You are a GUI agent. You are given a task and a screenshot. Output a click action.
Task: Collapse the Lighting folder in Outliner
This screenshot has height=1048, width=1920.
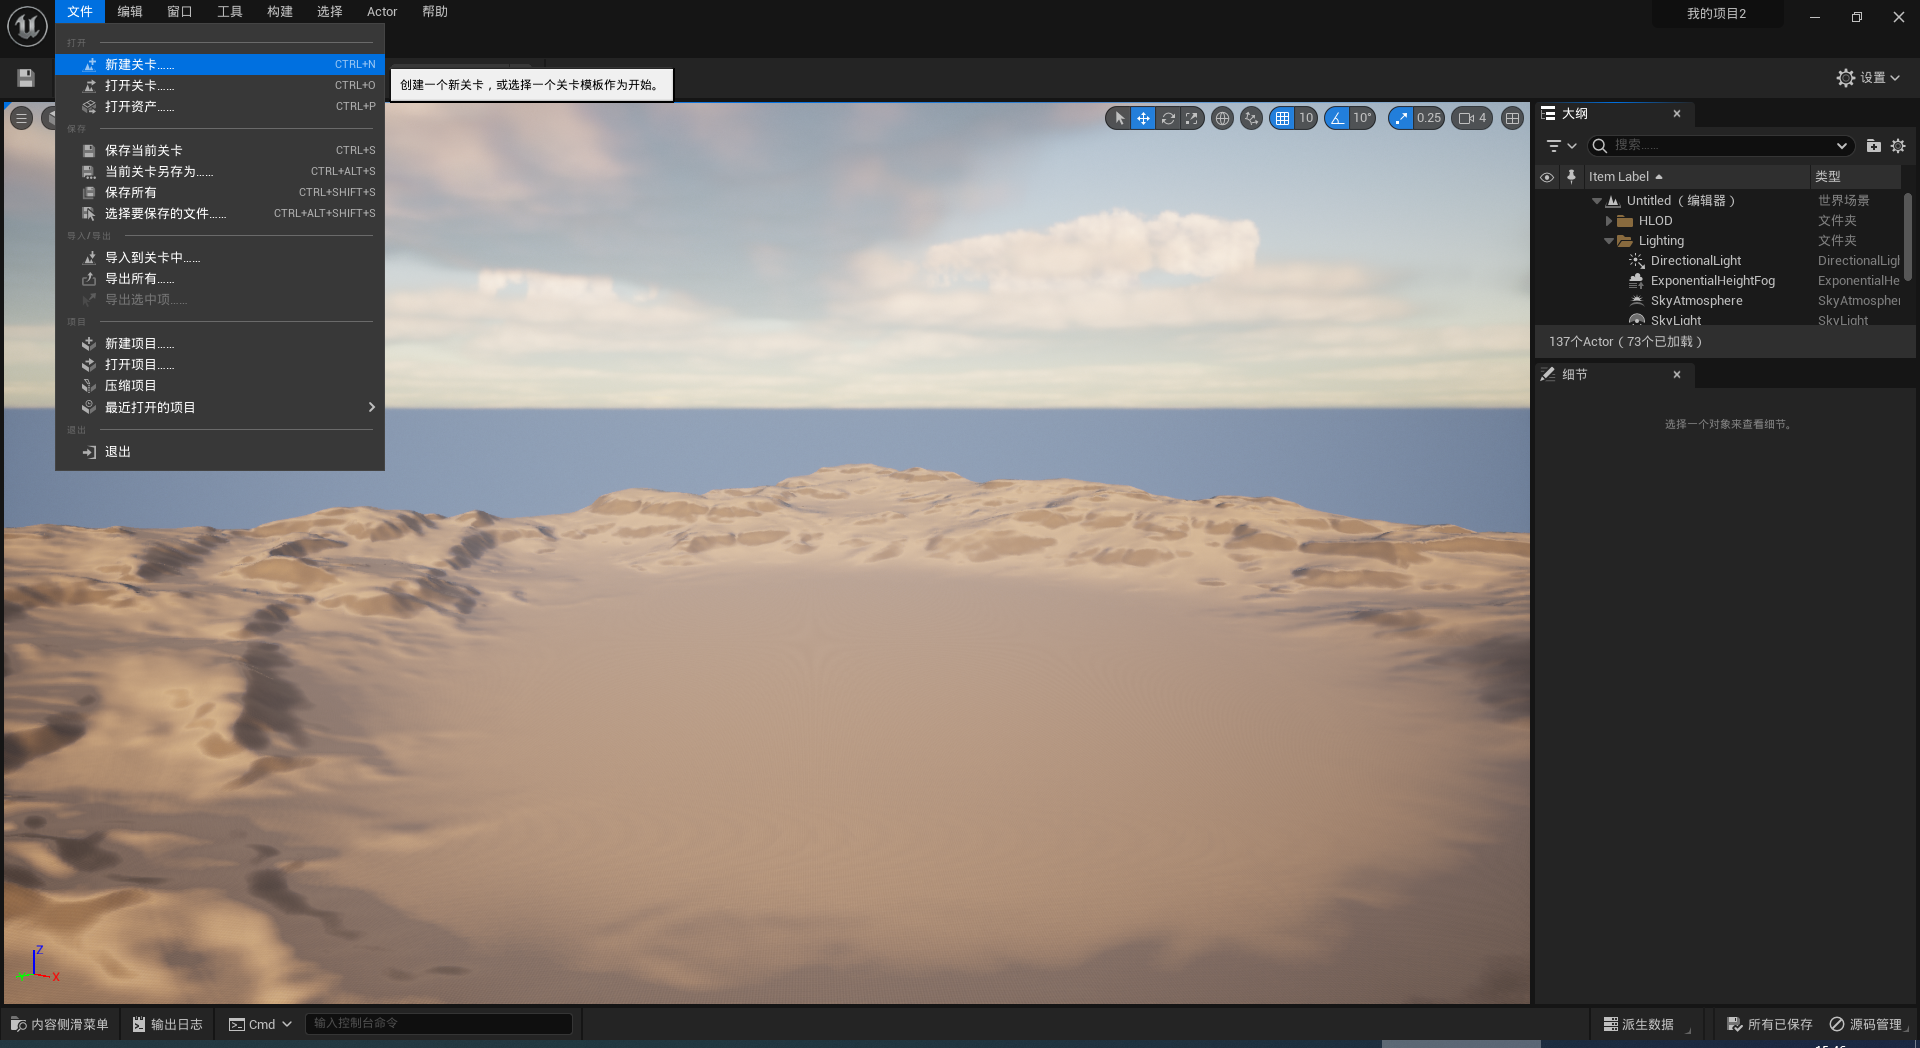click(1609, 241)
